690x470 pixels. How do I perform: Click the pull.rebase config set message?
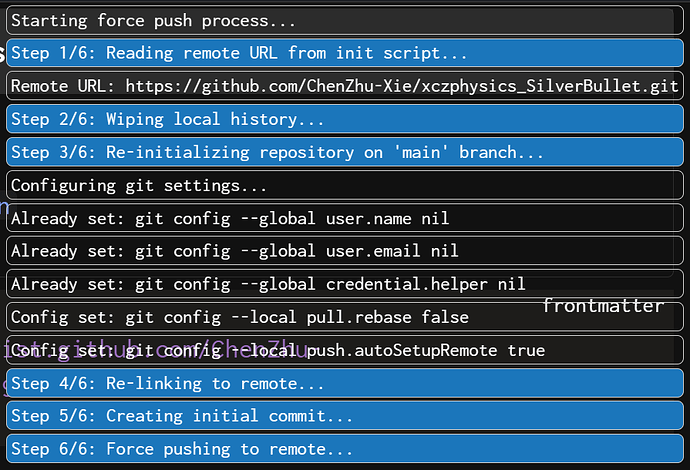tap(239, 317)
